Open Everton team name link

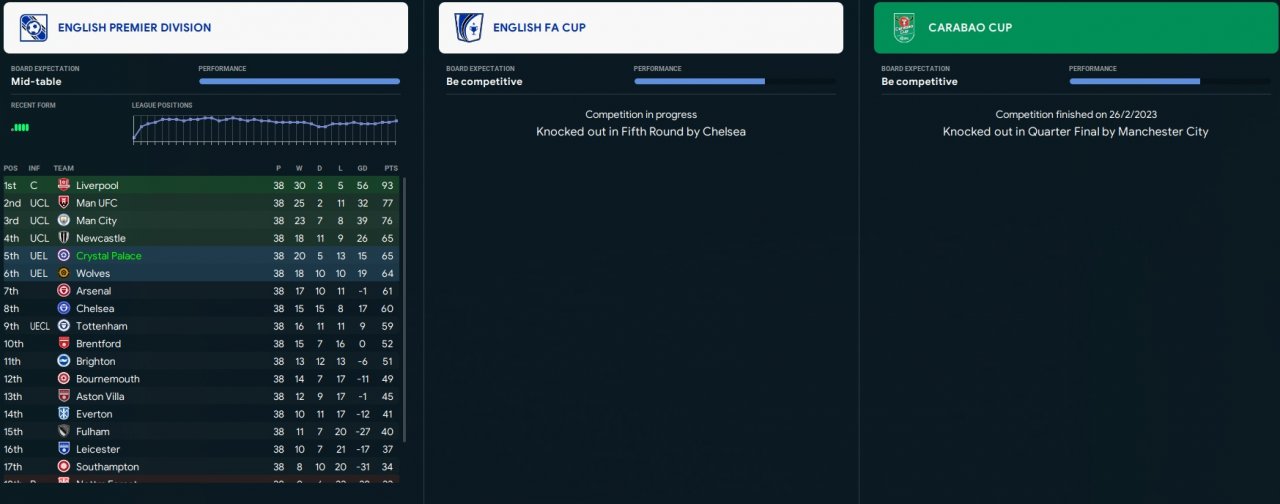click(92, 414)
